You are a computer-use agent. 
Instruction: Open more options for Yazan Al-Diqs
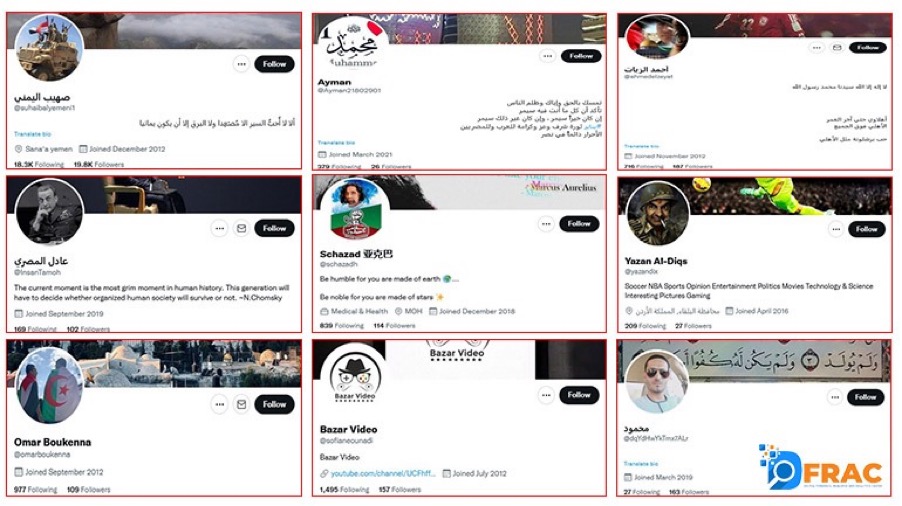[x=836, y=229]
